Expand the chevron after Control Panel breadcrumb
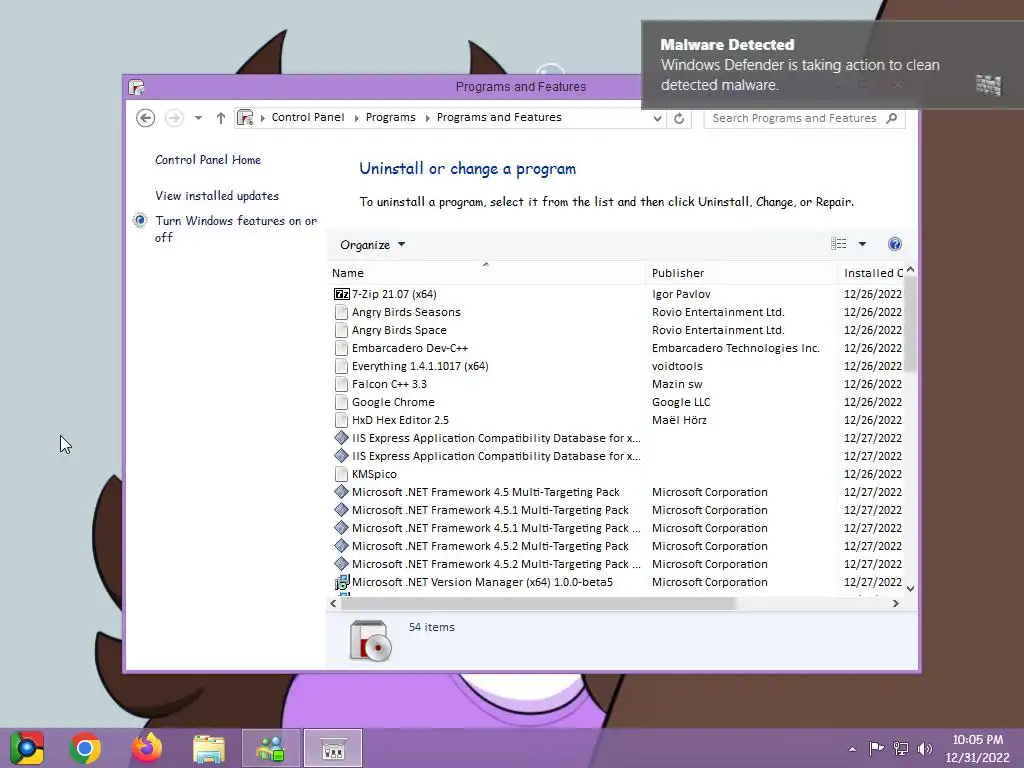1024x768 pixels. [356, 118]
